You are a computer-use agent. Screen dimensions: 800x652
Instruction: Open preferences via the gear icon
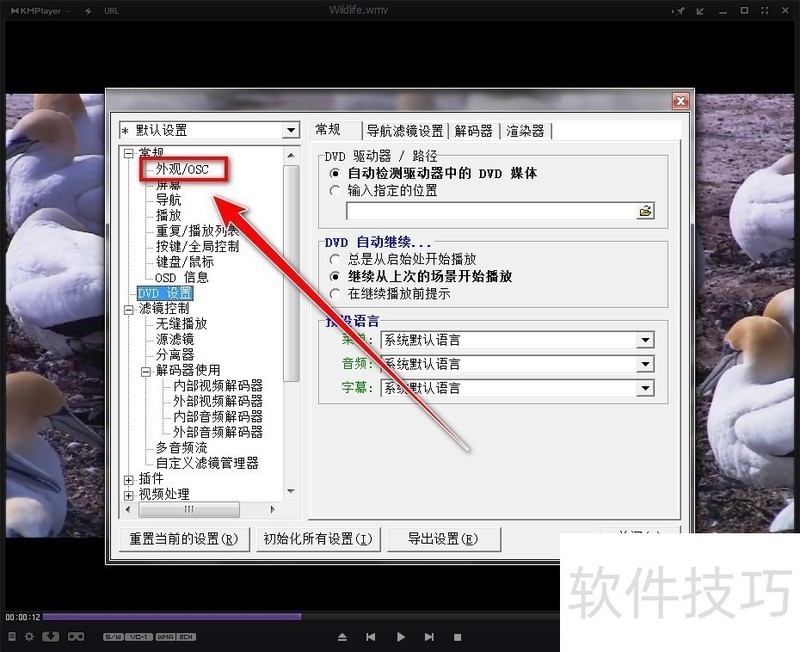click(29, 637)
